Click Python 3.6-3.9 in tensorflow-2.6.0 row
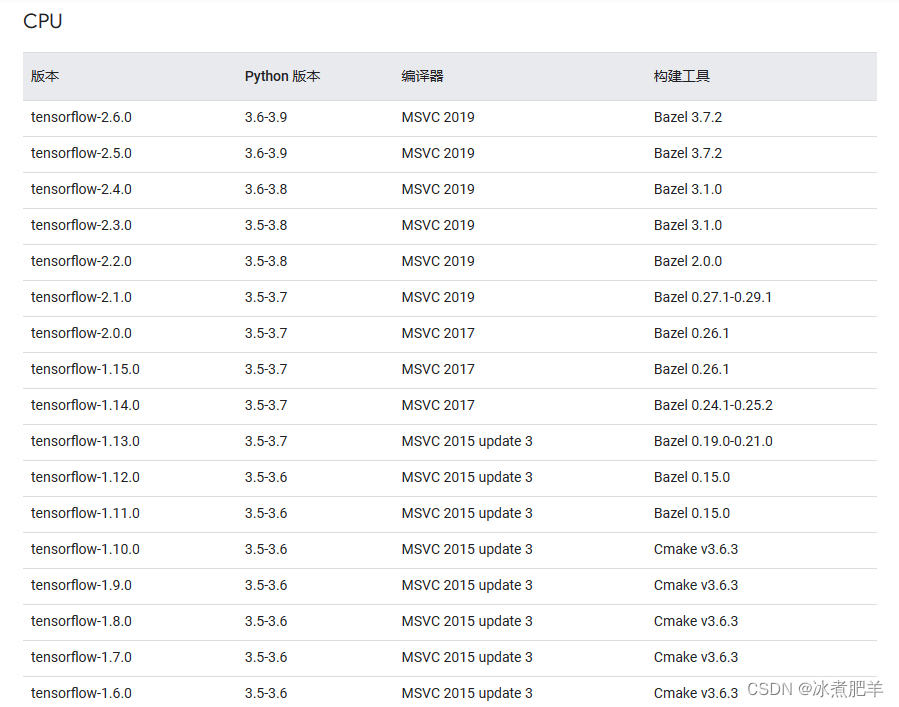 (x=266, y=117)
